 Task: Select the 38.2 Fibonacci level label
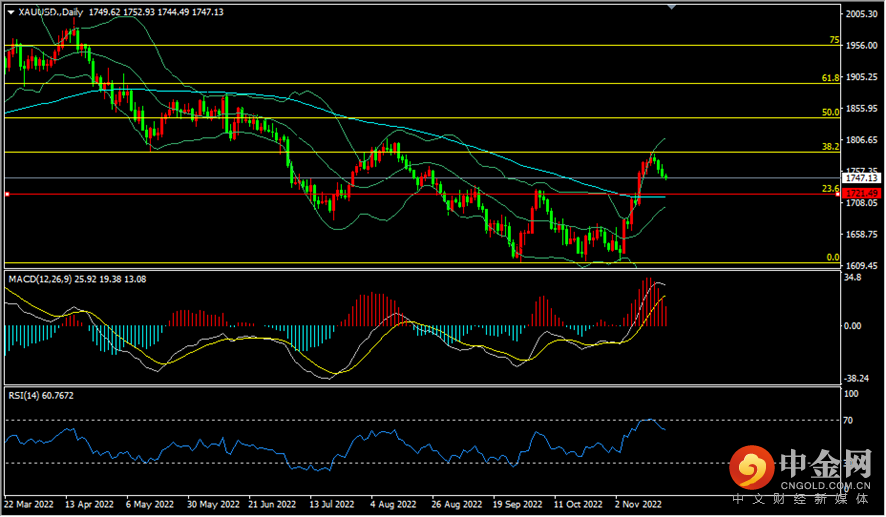point(829,146)
